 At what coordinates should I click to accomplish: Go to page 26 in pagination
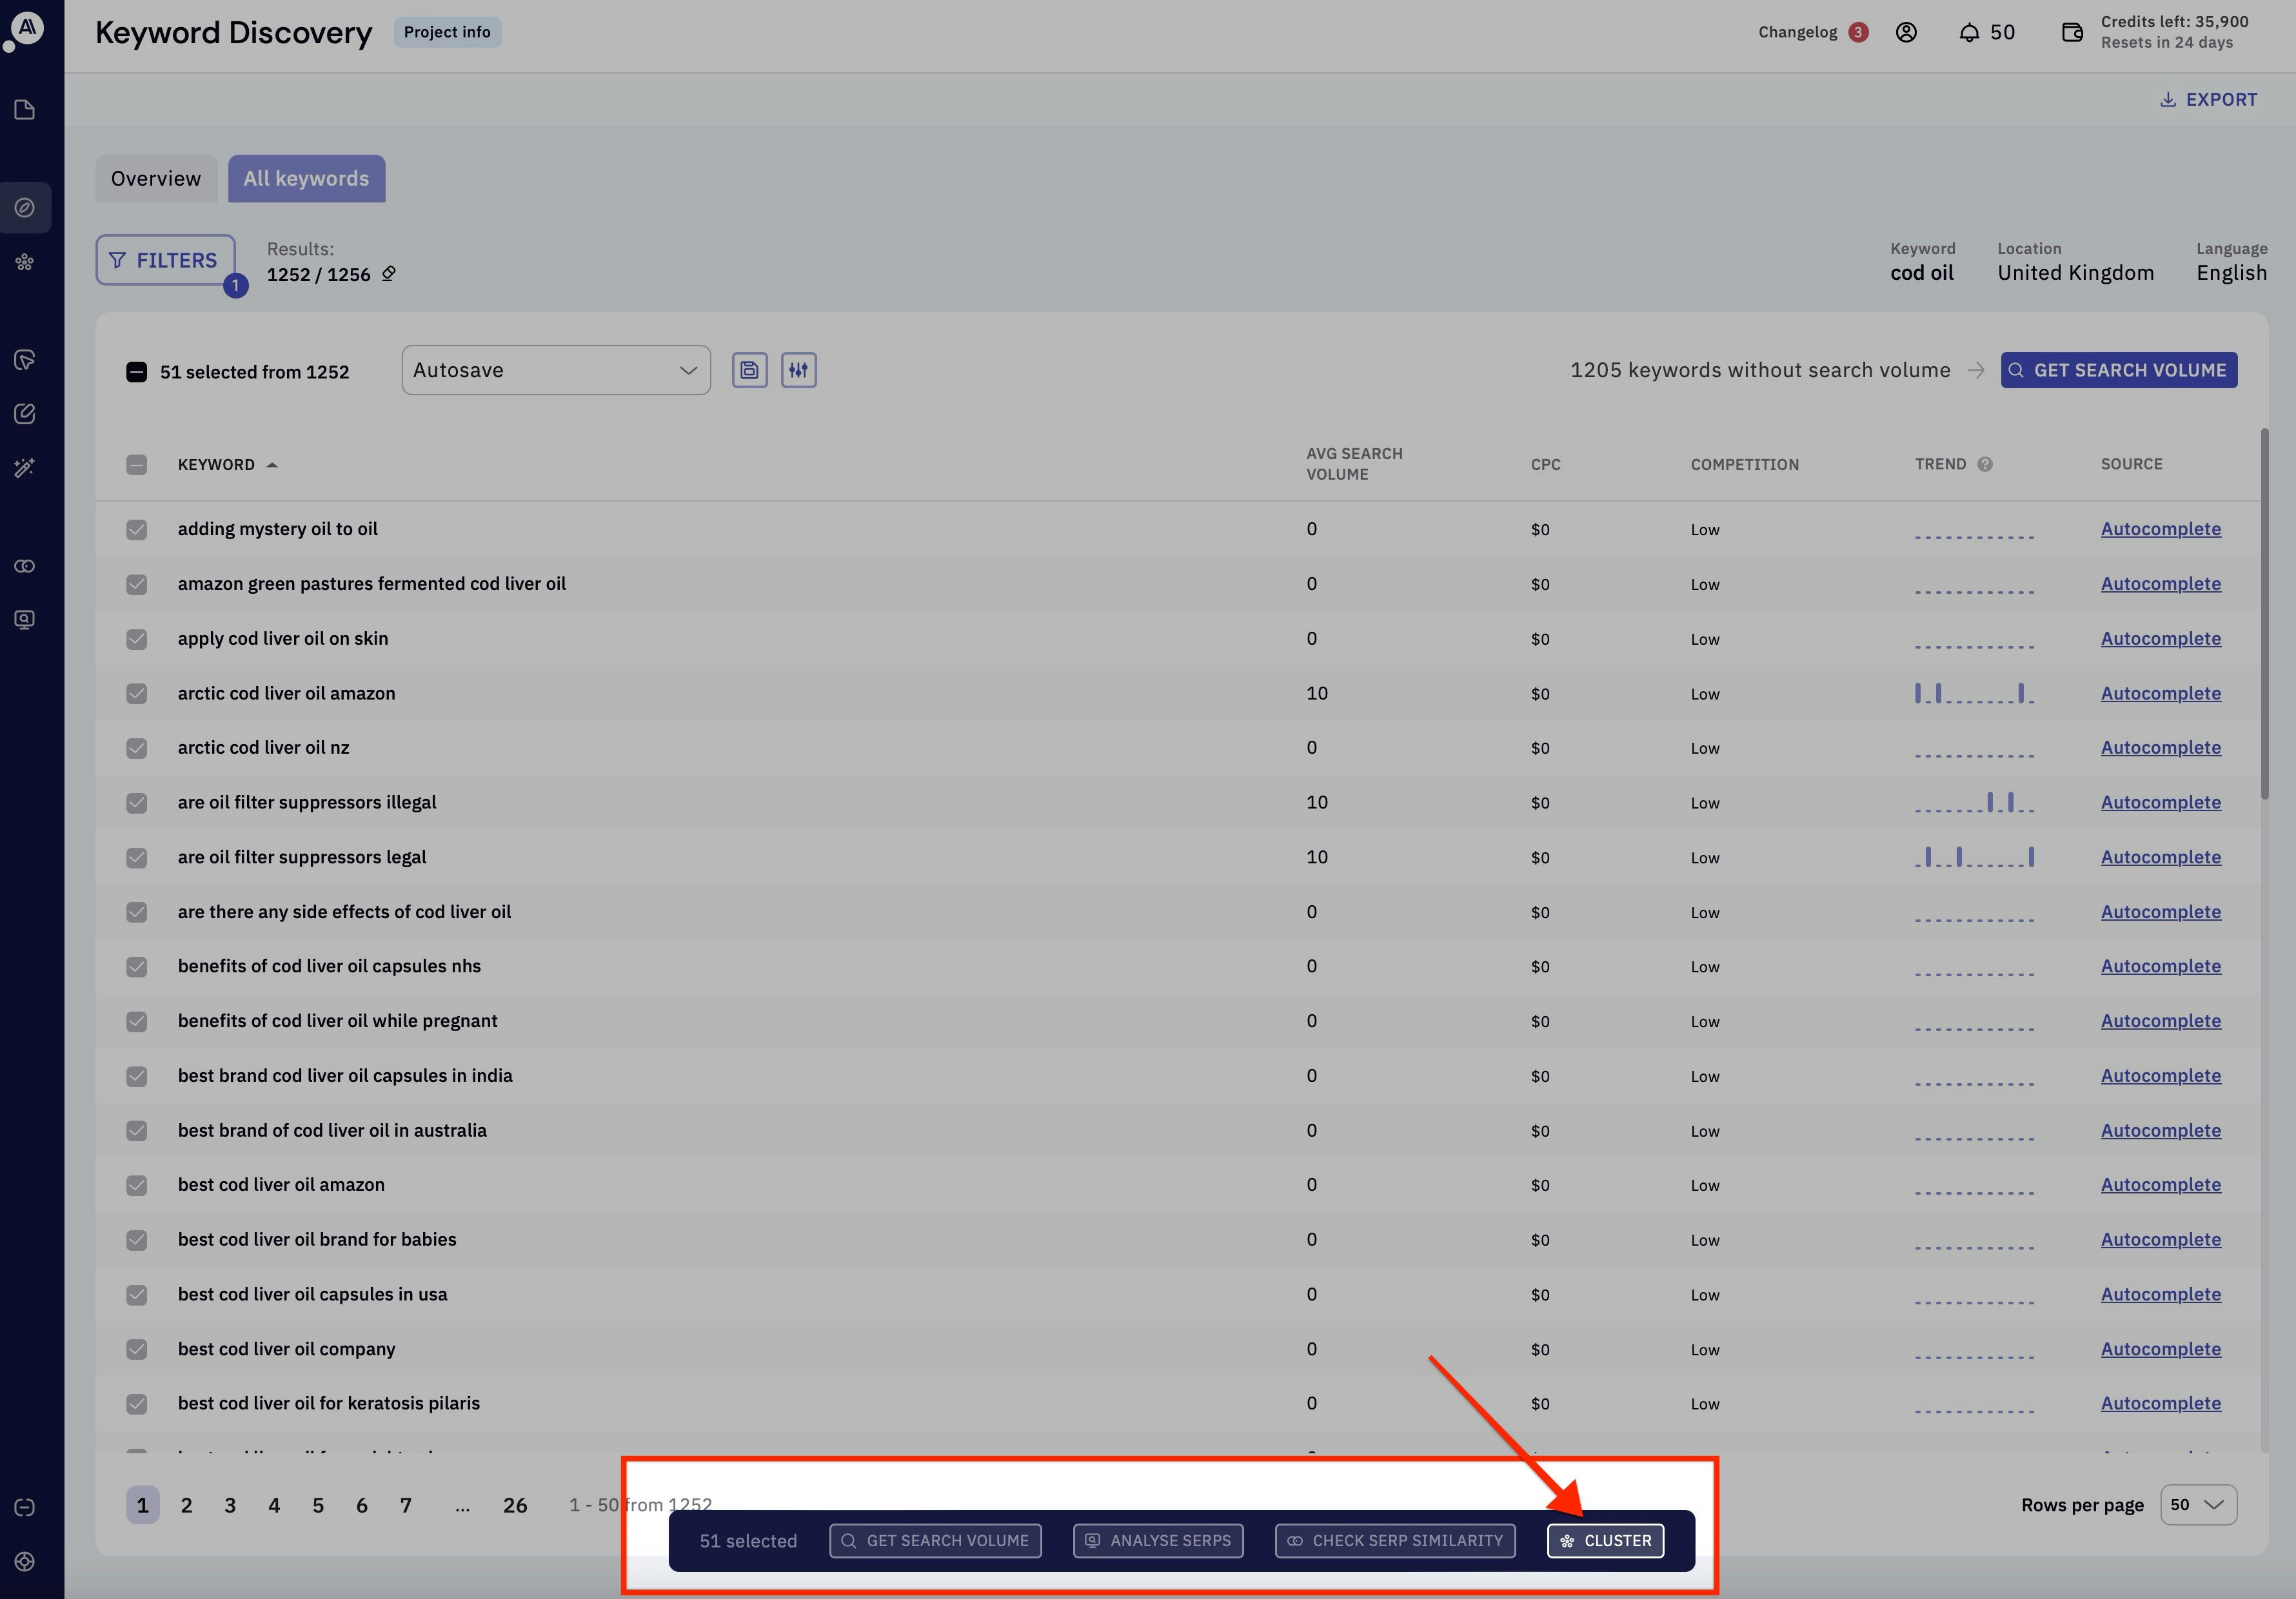[x=515, y=1505]
